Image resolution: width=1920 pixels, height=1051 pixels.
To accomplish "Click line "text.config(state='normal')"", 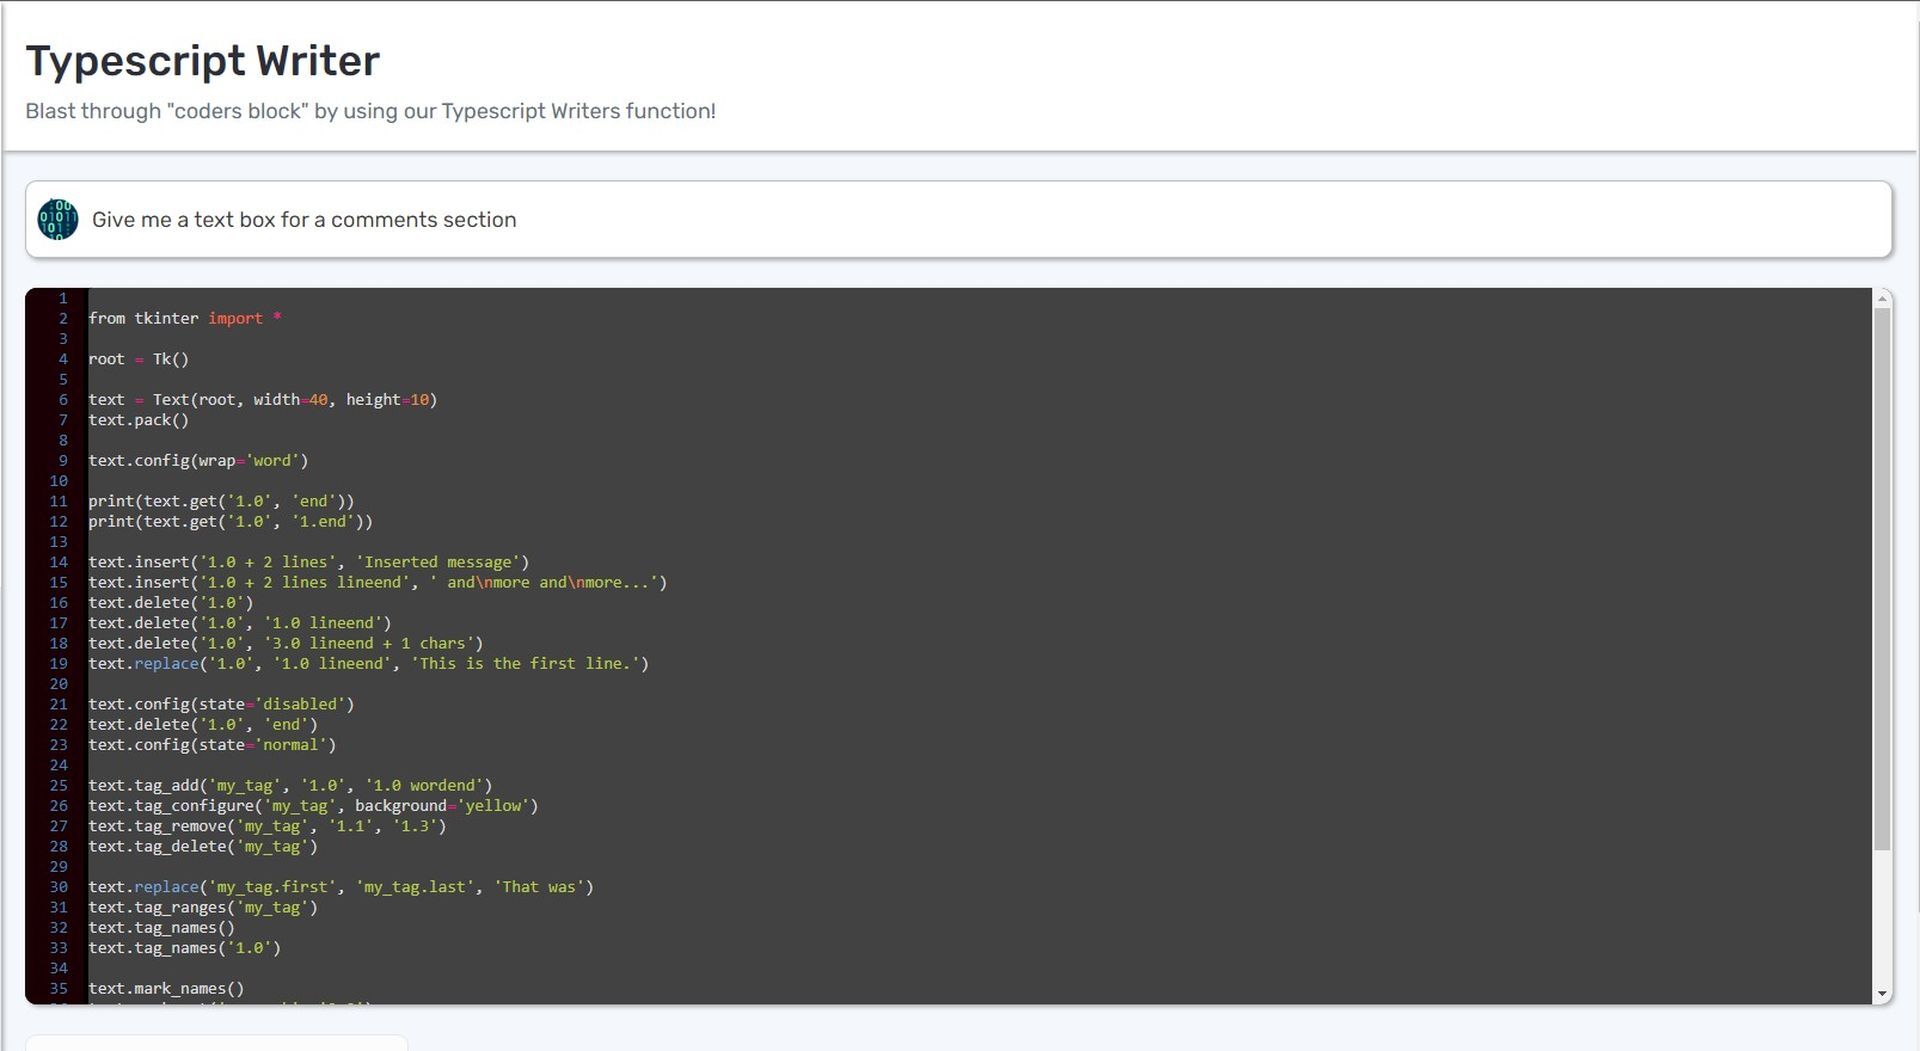I will coord(212,745).
